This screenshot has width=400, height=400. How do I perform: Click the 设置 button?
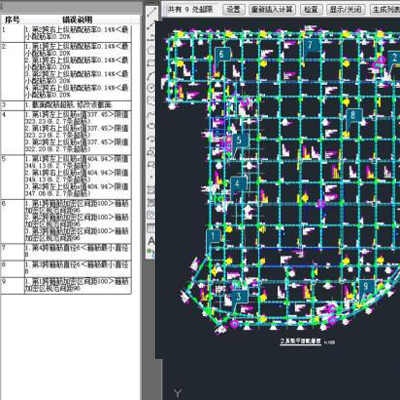(234, 9)
